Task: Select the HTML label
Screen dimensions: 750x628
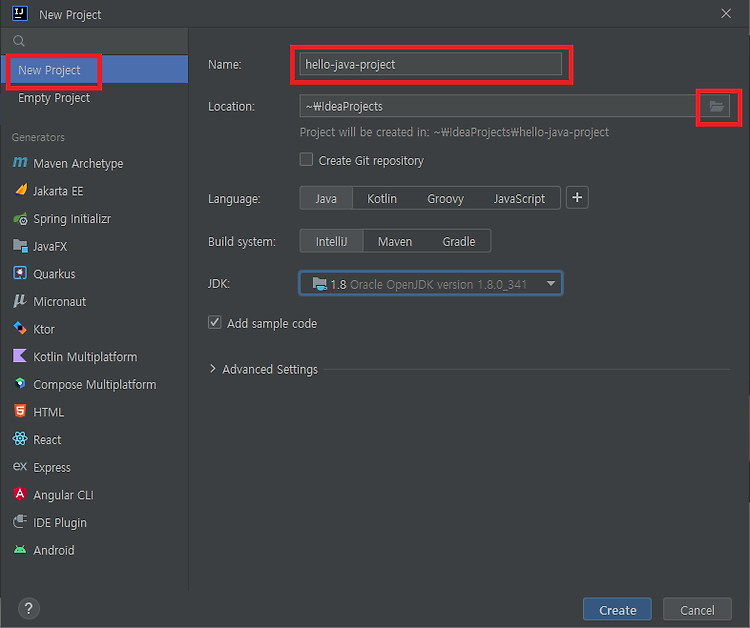Action: [48, 412]
